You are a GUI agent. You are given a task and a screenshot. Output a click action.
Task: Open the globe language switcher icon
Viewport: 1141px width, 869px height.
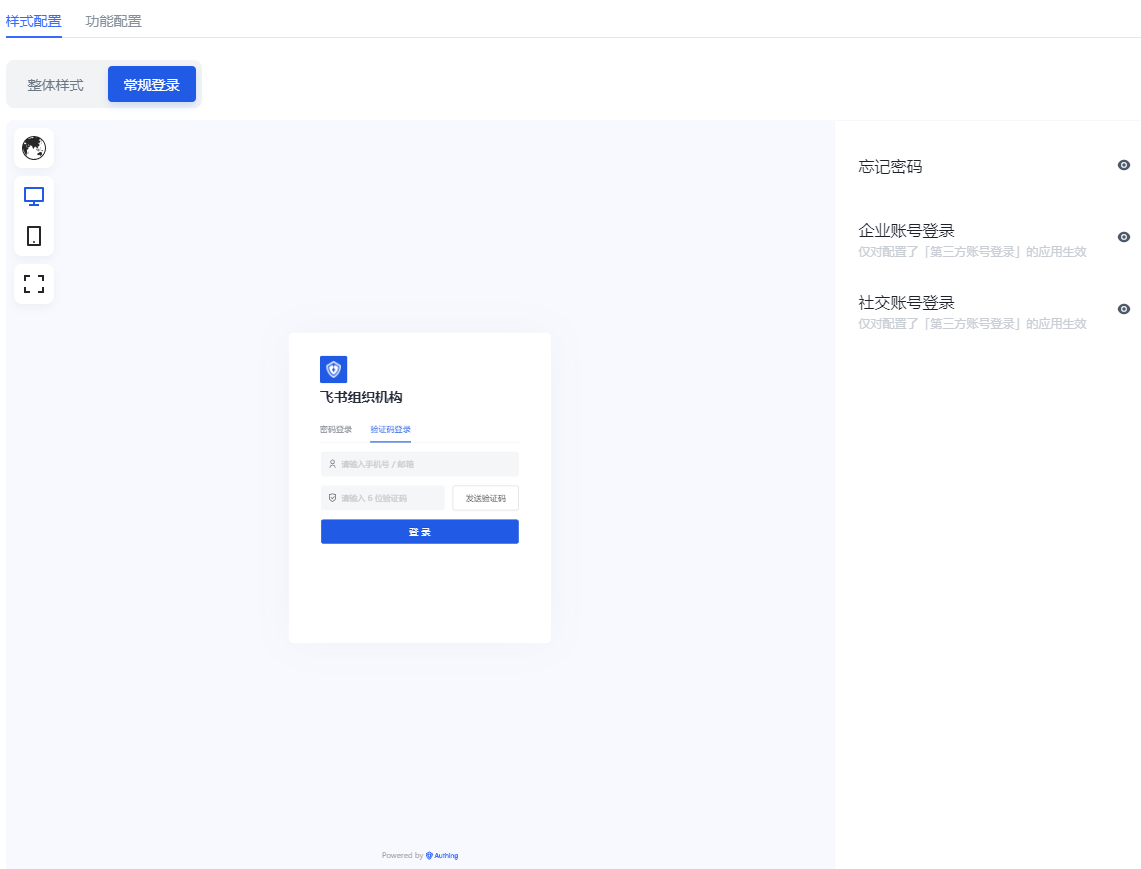pos(34,148)
